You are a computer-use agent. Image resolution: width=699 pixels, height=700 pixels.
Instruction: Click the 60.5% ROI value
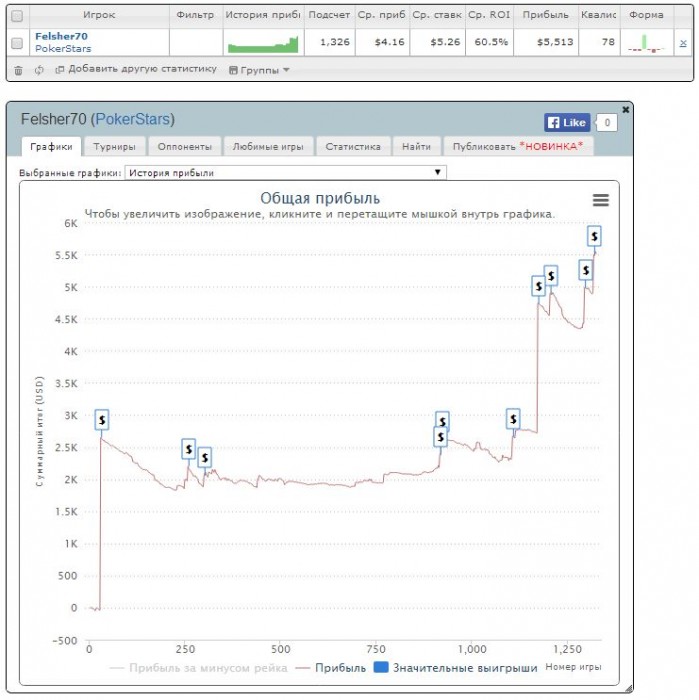tap(491, 42)
